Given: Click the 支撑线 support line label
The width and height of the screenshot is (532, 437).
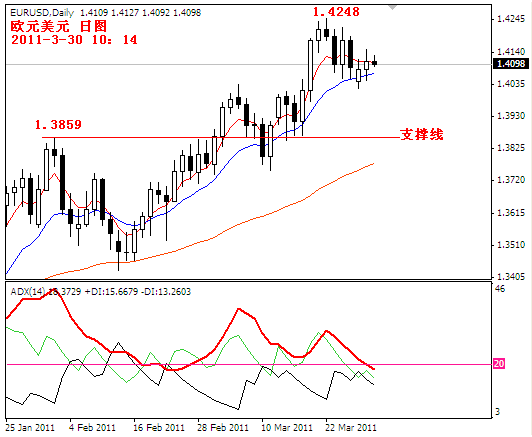Looking at the screenshot, I should coord(422,134).
